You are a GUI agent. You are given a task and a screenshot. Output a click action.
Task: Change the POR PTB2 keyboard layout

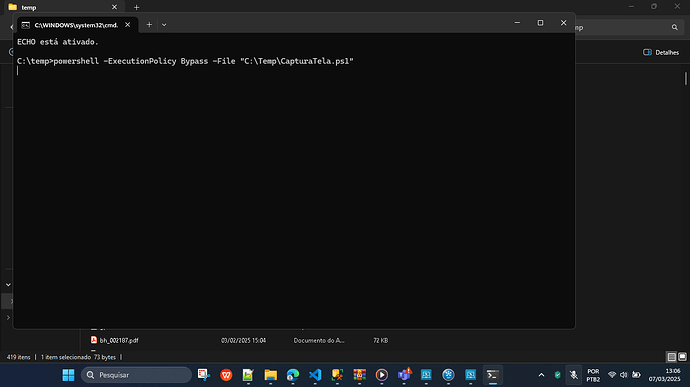pos(593,375)
